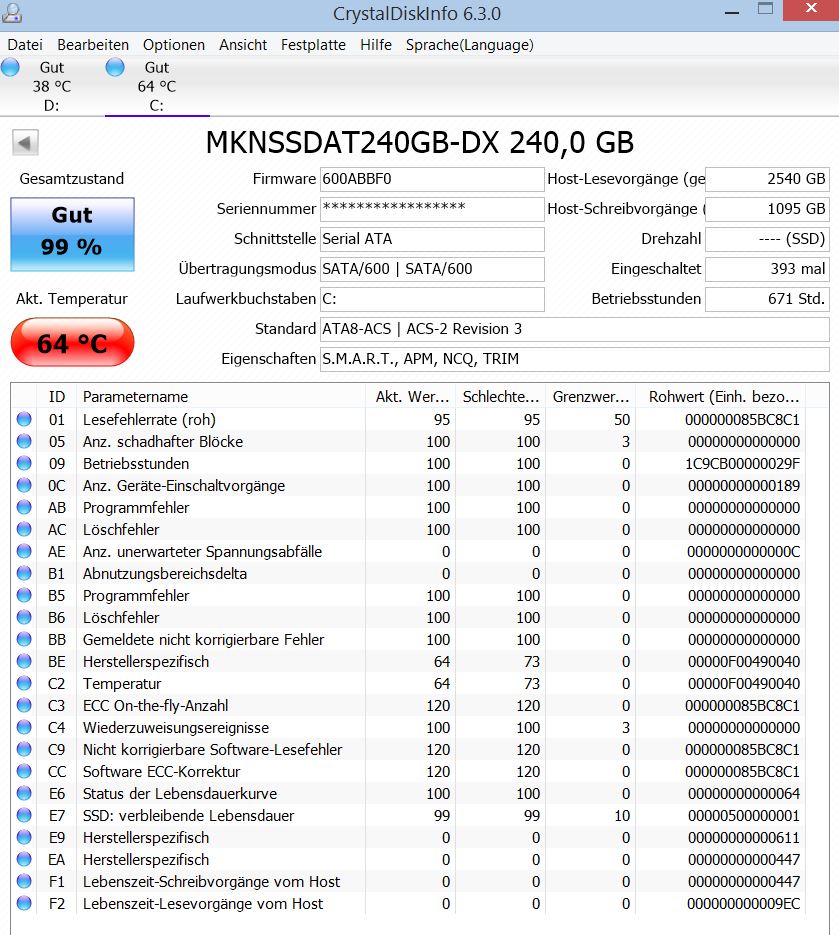Click the status orb of Nicht korrigierbare Software-Lesefehler row
Image resolution: width=839 pixels, height=935 pixels.
(x=24, y=750)
